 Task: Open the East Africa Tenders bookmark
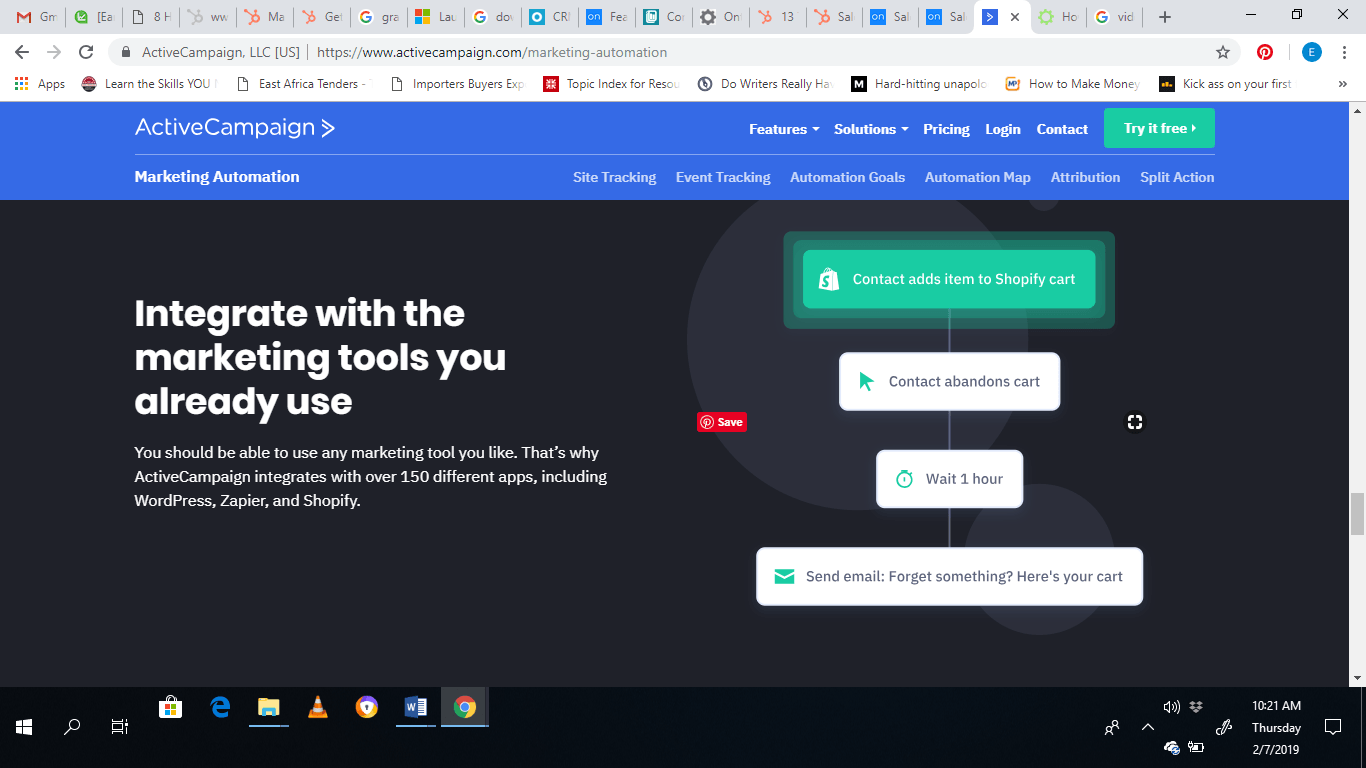(x=302, y=84)
